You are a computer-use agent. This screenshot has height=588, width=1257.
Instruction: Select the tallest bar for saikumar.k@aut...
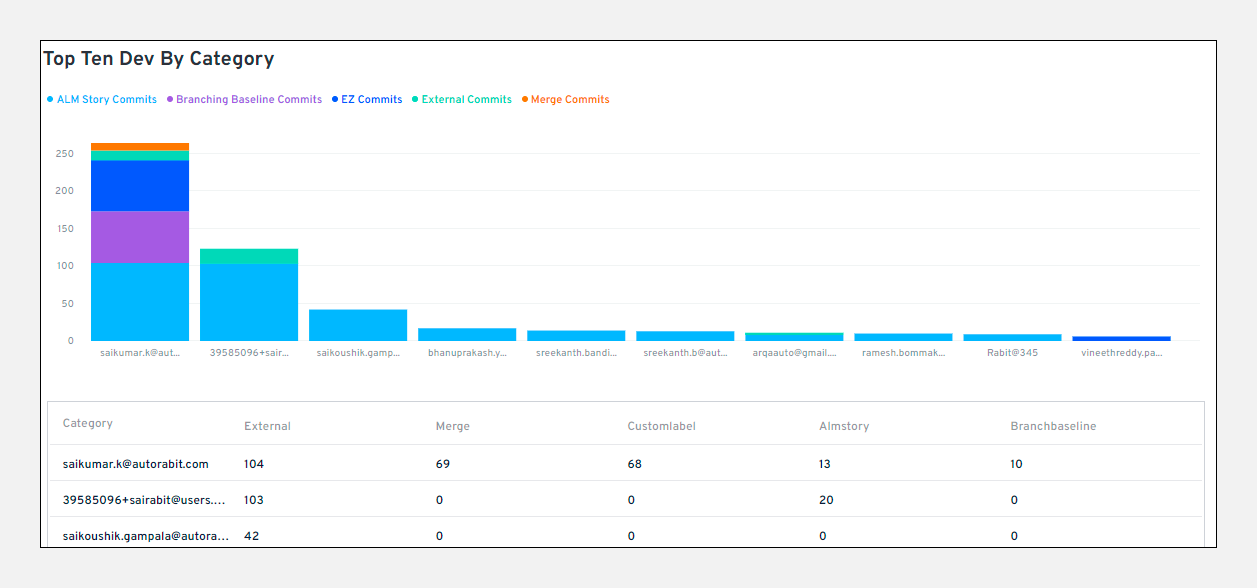coord(139,240)
